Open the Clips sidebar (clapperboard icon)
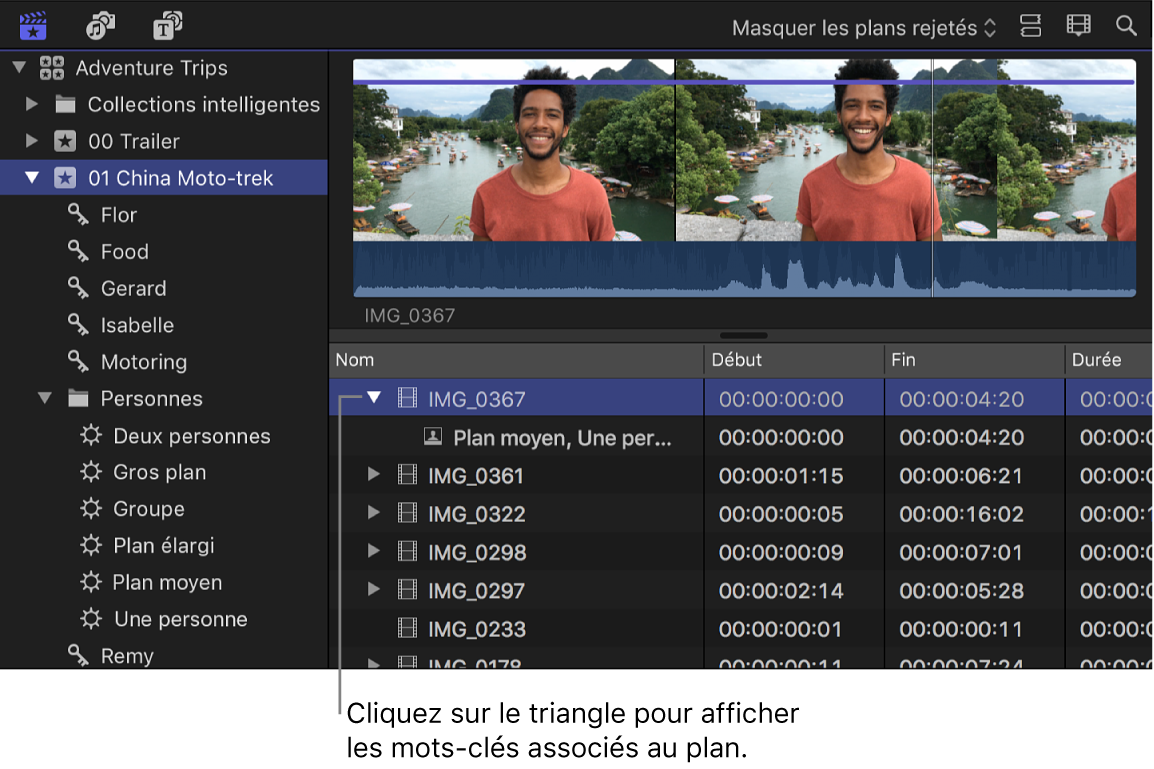The width and height of the screenshot is (1154, 769). pyautogui.click(x=31, y=26)
